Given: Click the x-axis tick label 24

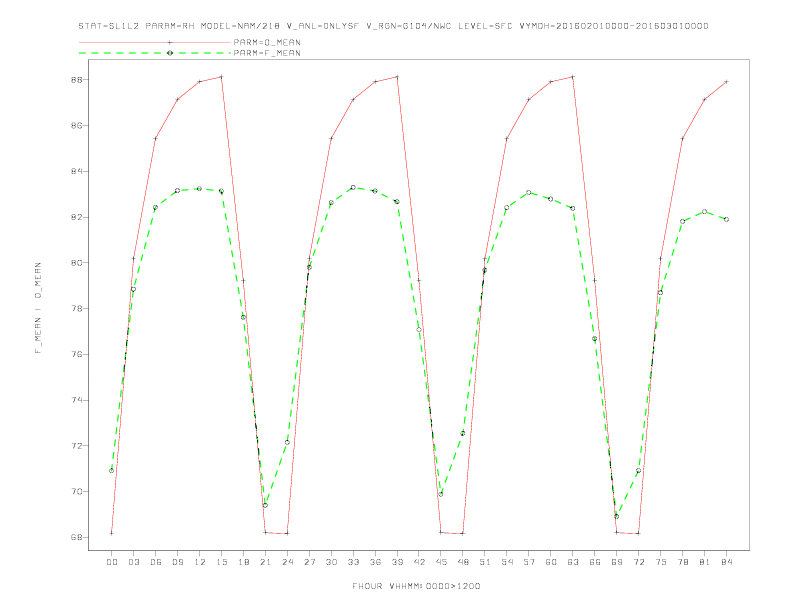Looking at the screenshot, I should 287,562.
